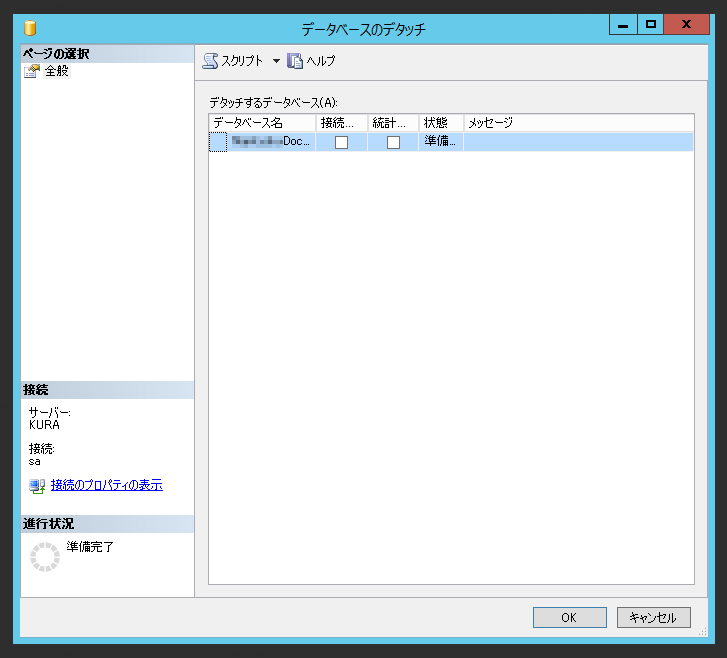Click the 準備 status cell
Viewport: 727px width, 658px height.
440,141
